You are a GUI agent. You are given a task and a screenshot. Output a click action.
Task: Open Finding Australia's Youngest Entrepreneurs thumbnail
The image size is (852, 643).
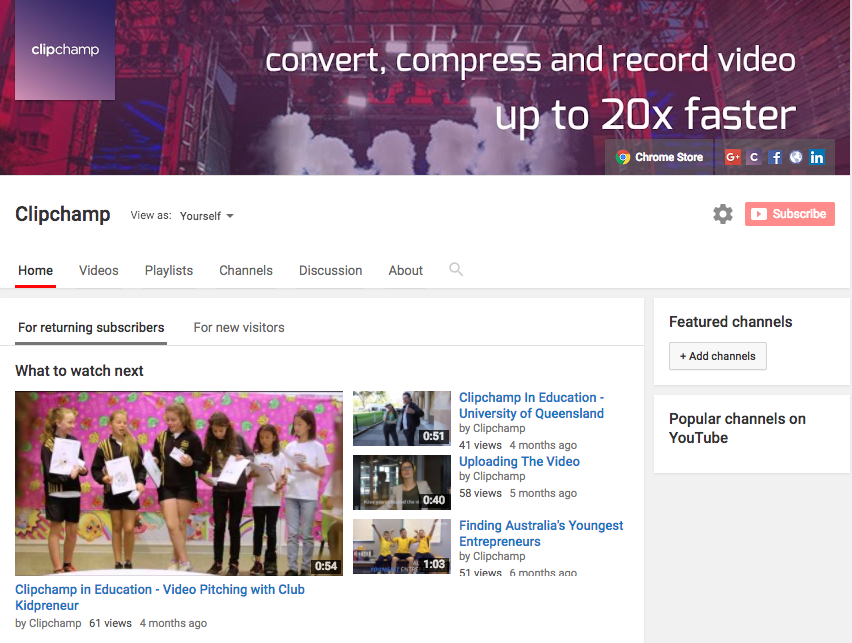(x=402, y=547)
